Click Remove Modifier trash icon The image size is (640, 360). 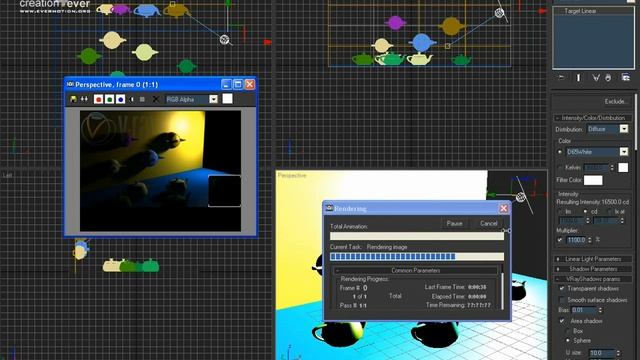[608, 77]
